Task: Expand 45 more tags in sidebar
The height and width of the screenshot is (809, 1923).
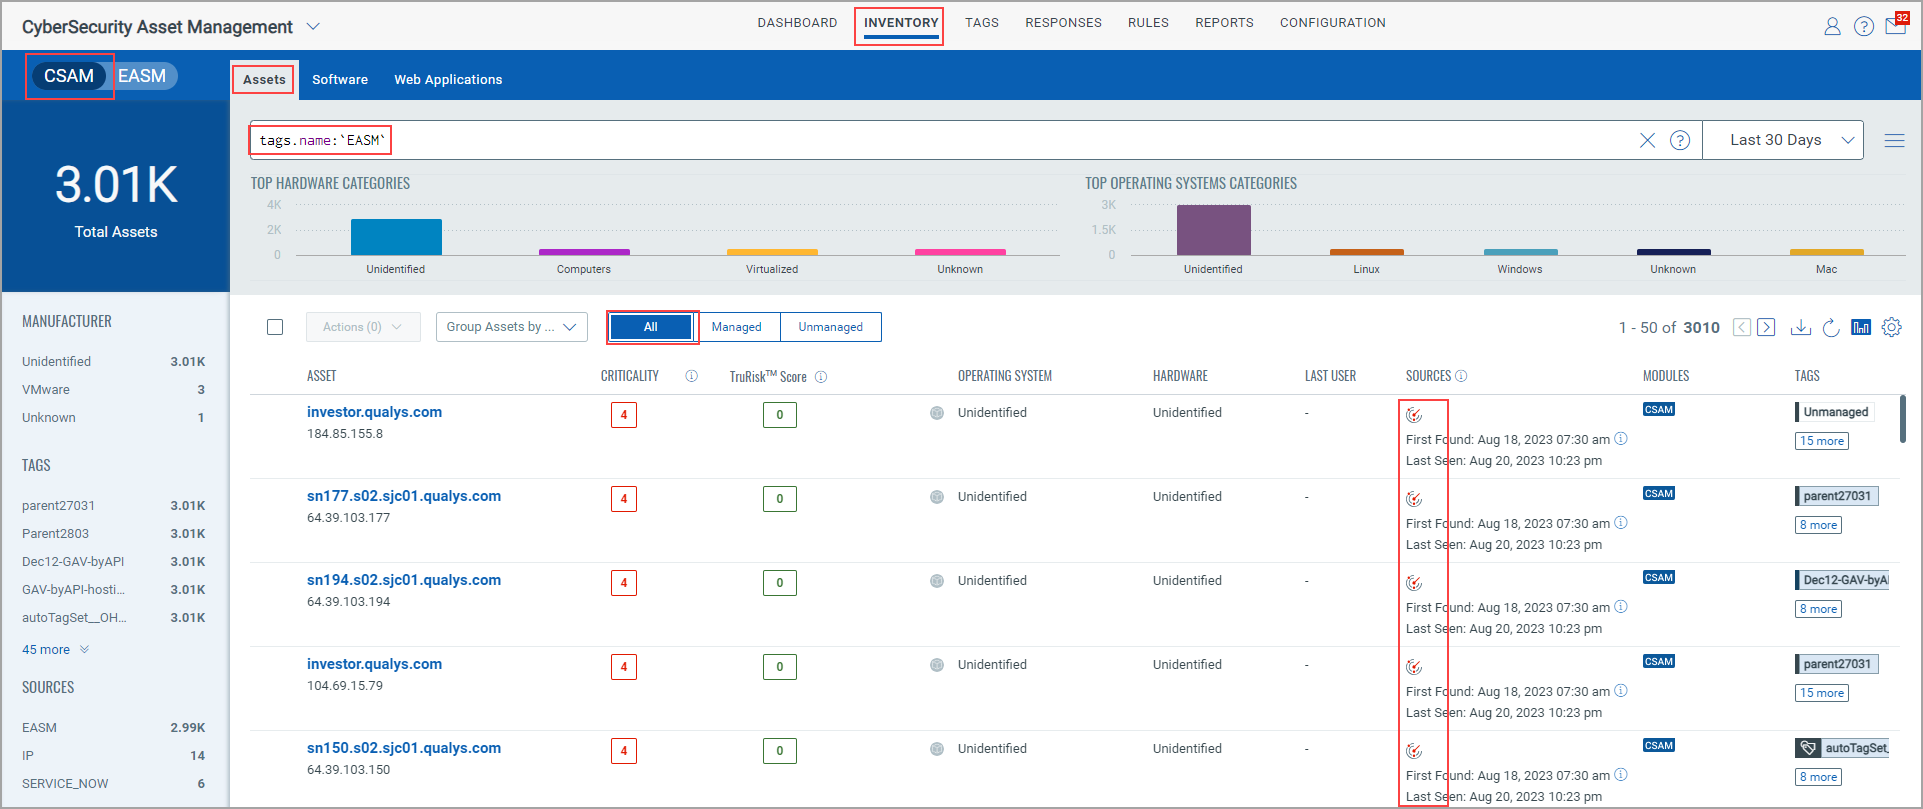Action: [x=56, y=649]
